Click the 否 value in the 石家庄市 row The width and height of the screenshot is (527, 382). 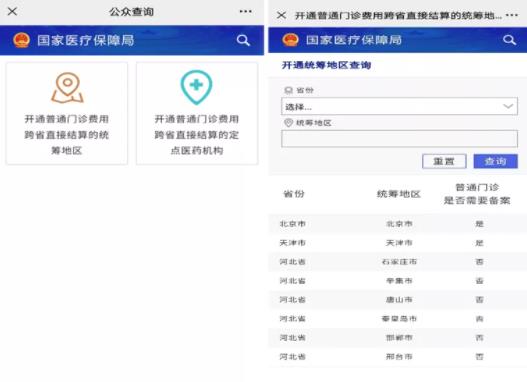click(480, 262)
